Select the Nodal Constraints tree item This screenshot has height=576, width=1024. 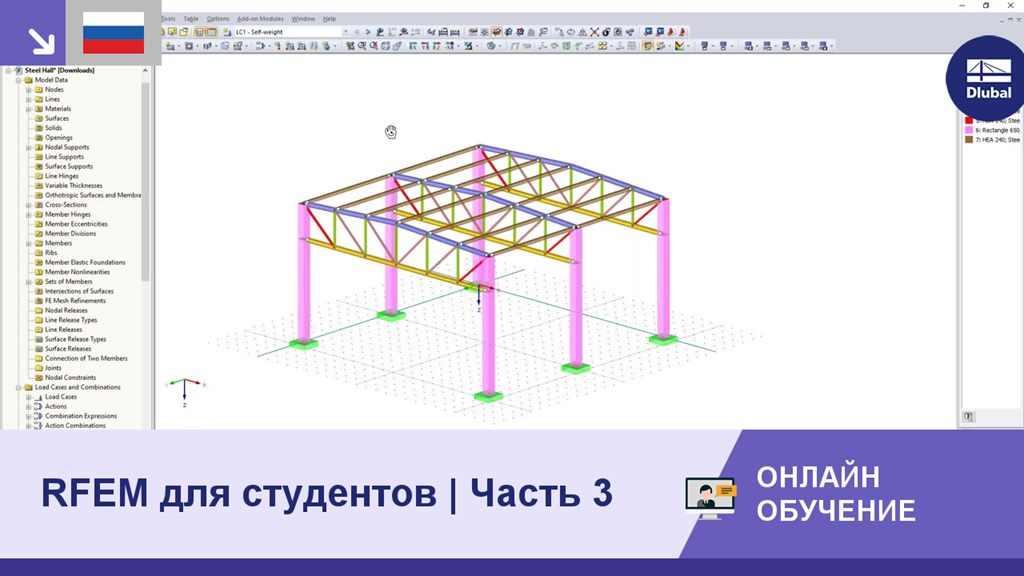pos(71,377)
